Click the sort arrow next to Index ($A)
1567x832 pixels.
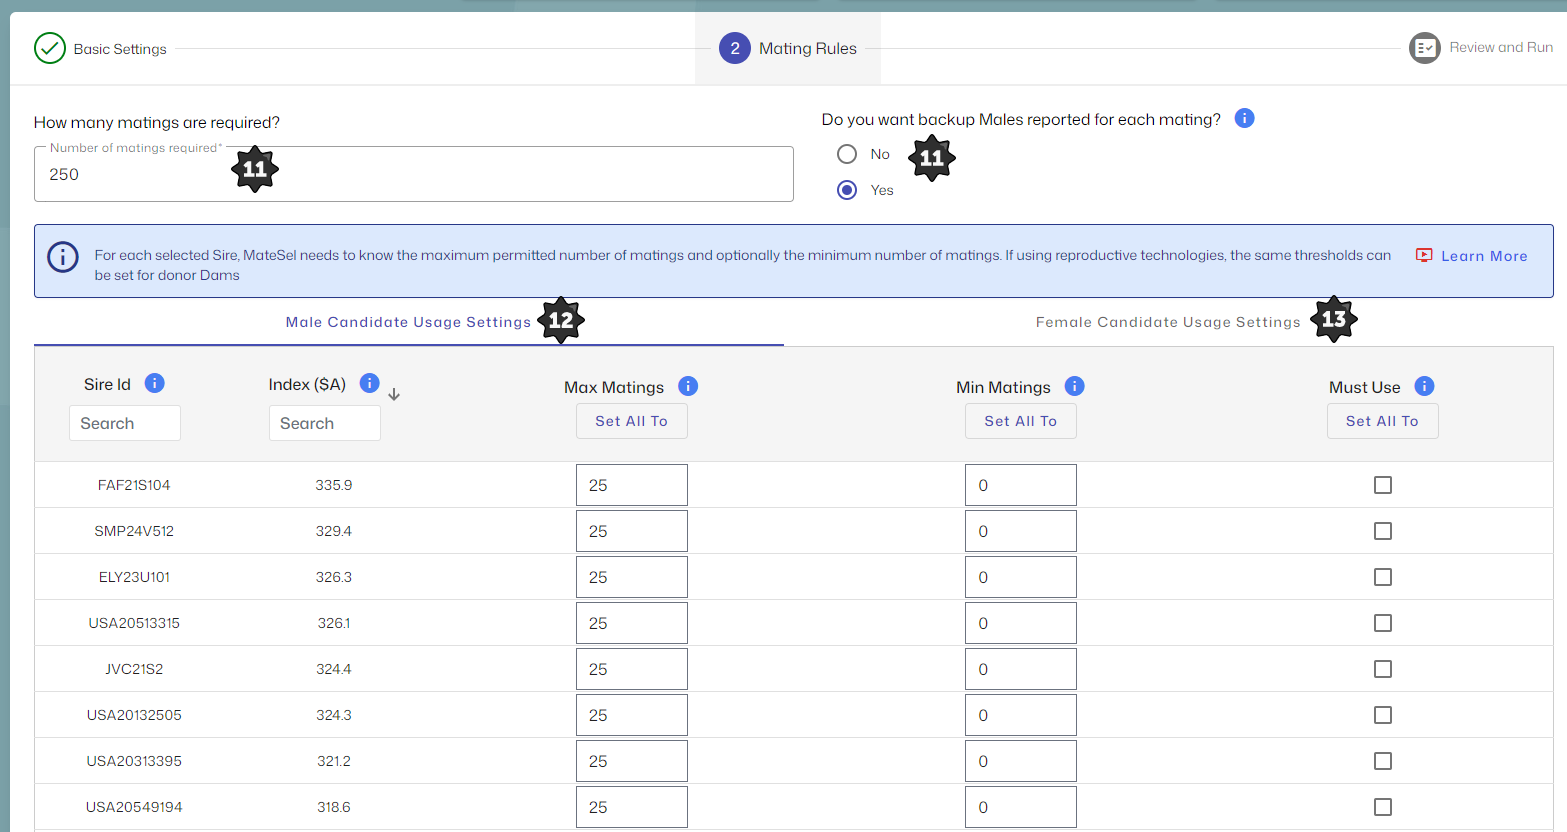[394, 394]
